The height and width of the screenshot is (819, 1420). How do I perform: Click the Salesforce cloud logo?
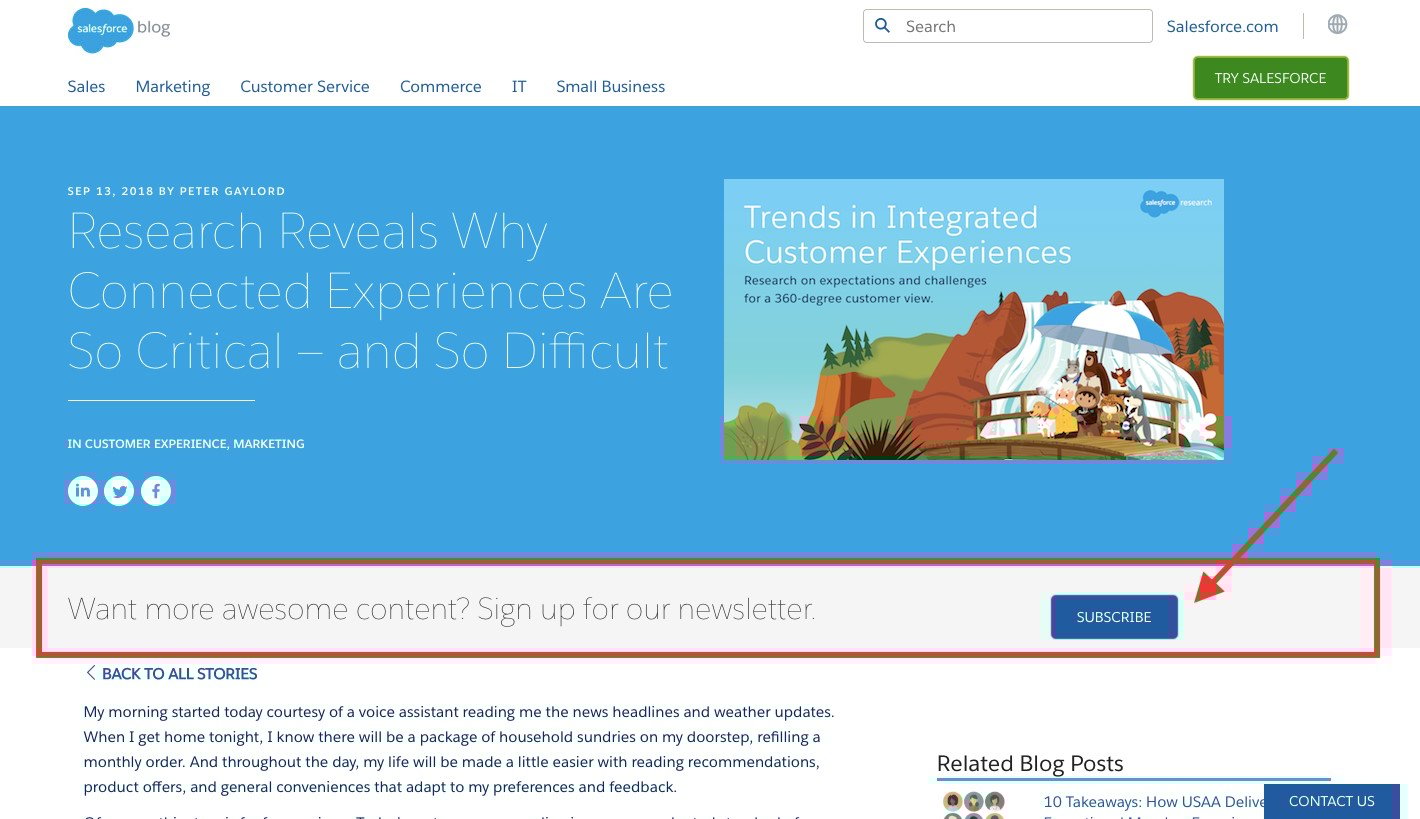coord(100,29)
